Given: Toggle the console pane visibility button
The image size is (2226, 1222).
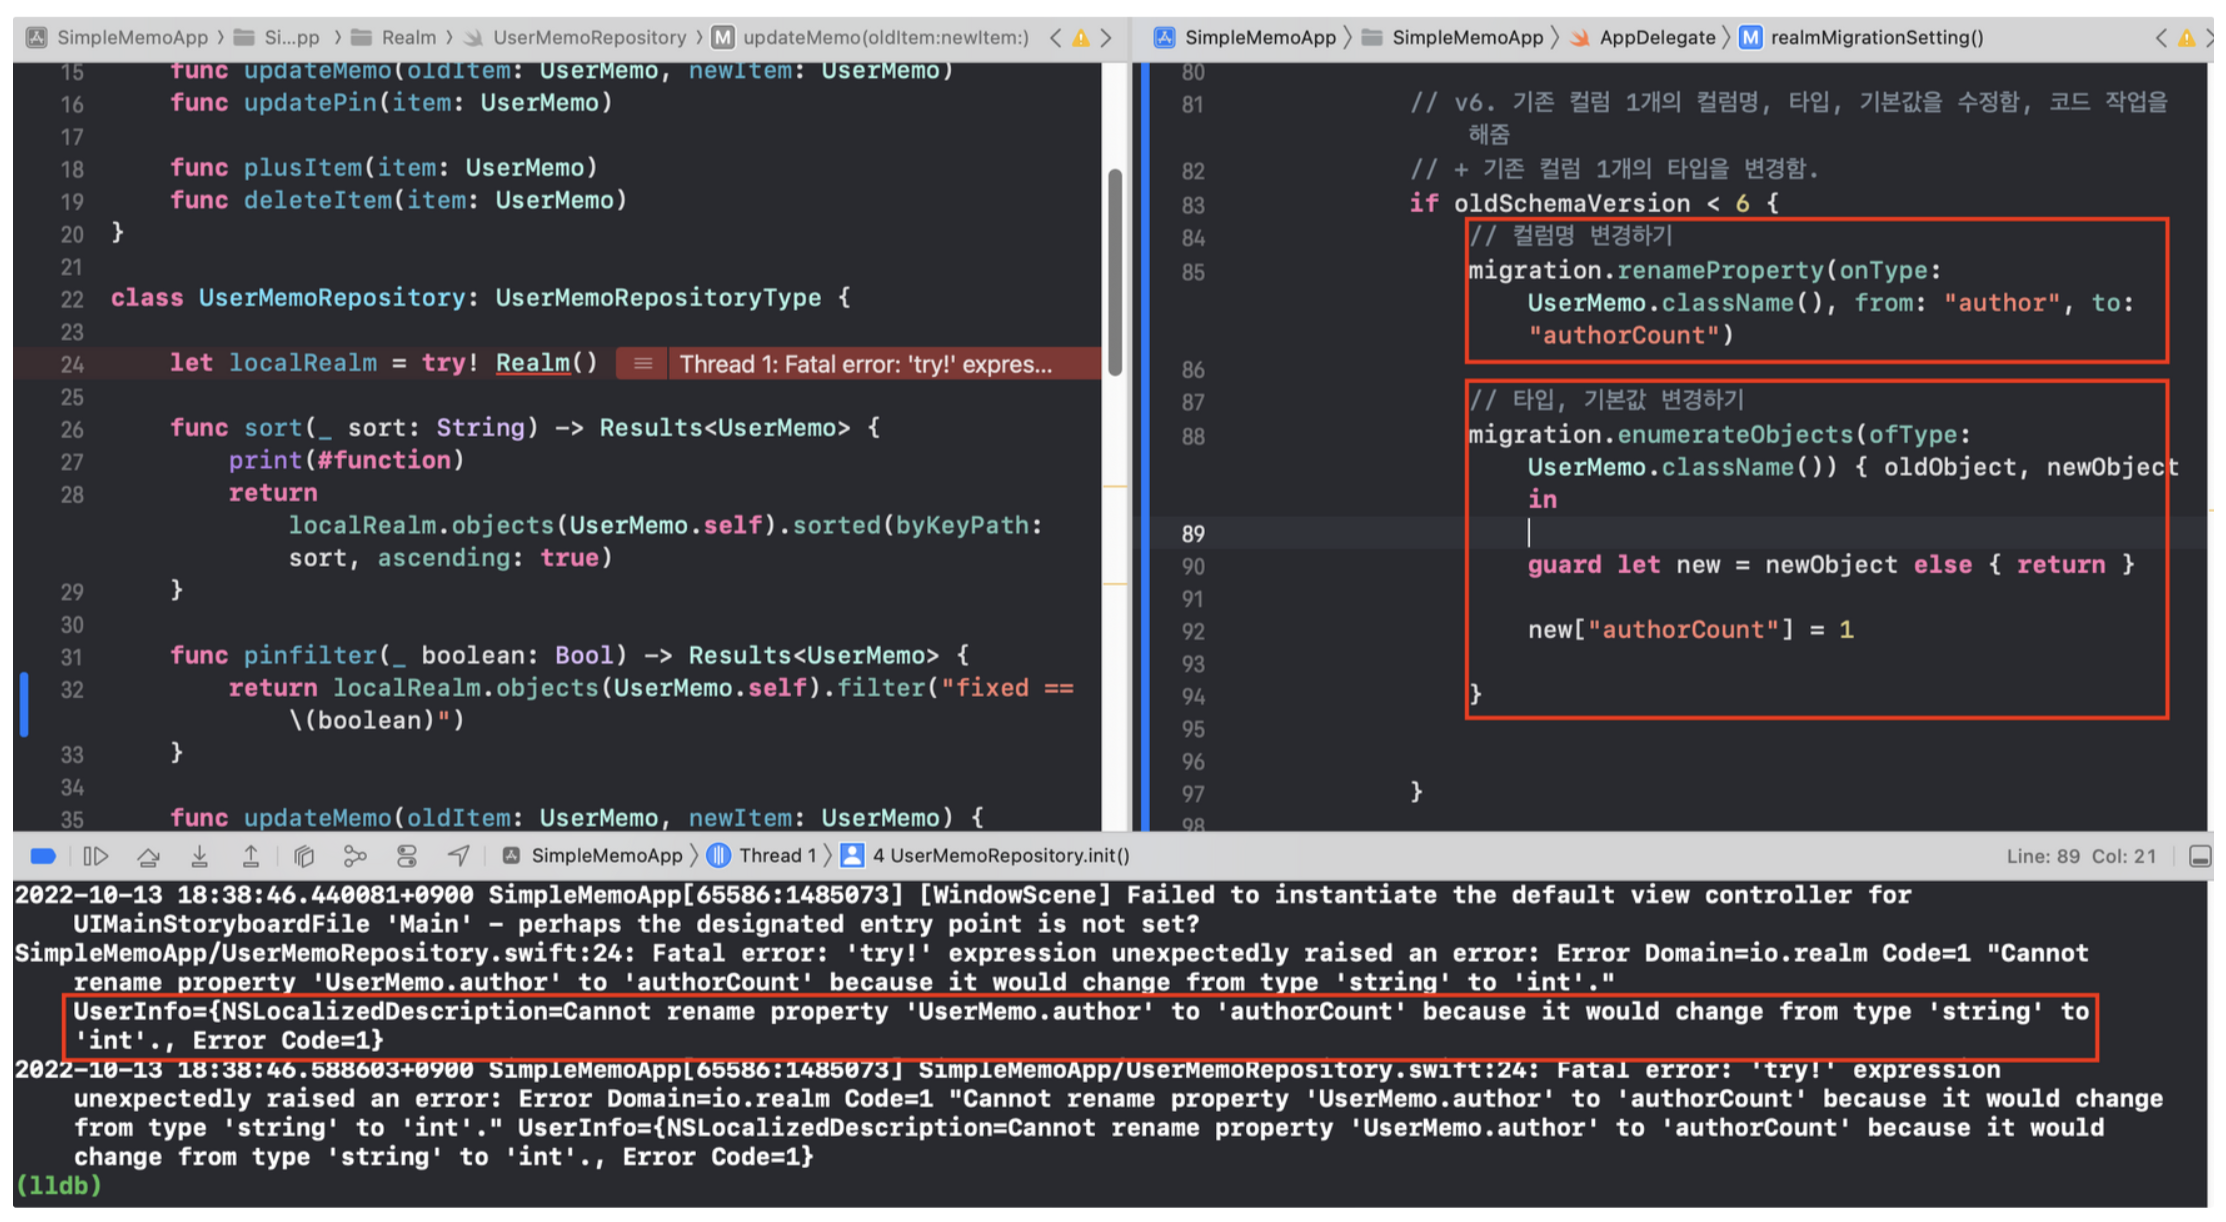Looking at the screenshot, I should click(x=2200, y=856).
